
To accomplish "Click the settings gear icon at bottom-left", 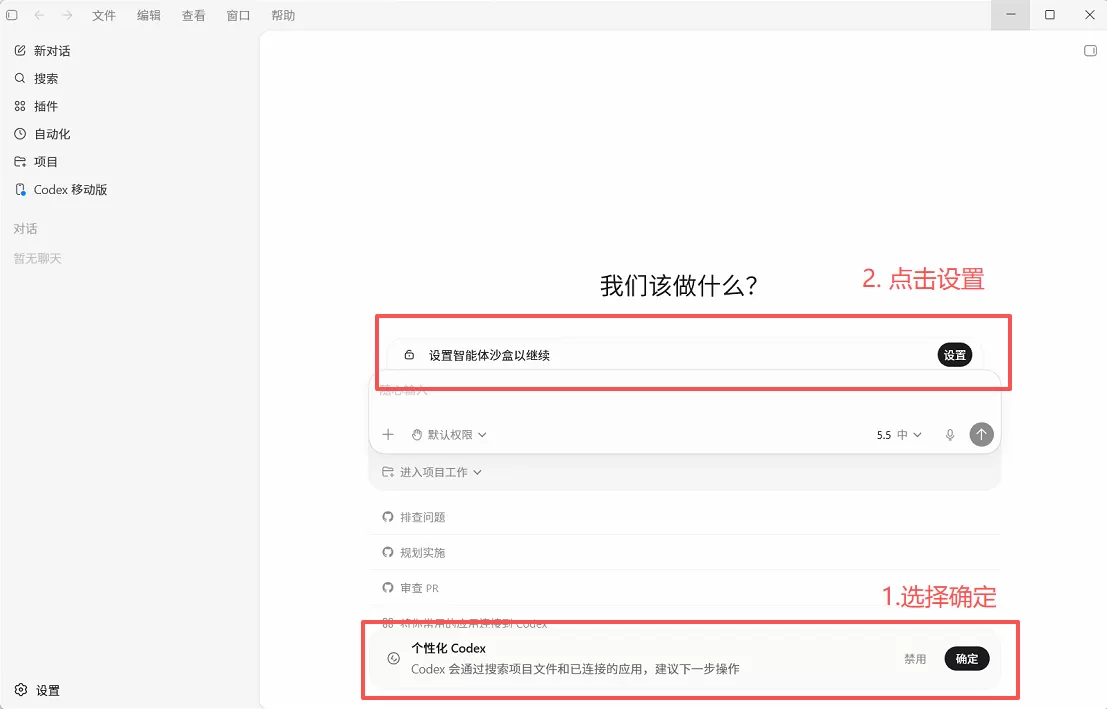I will coord(21,690).
